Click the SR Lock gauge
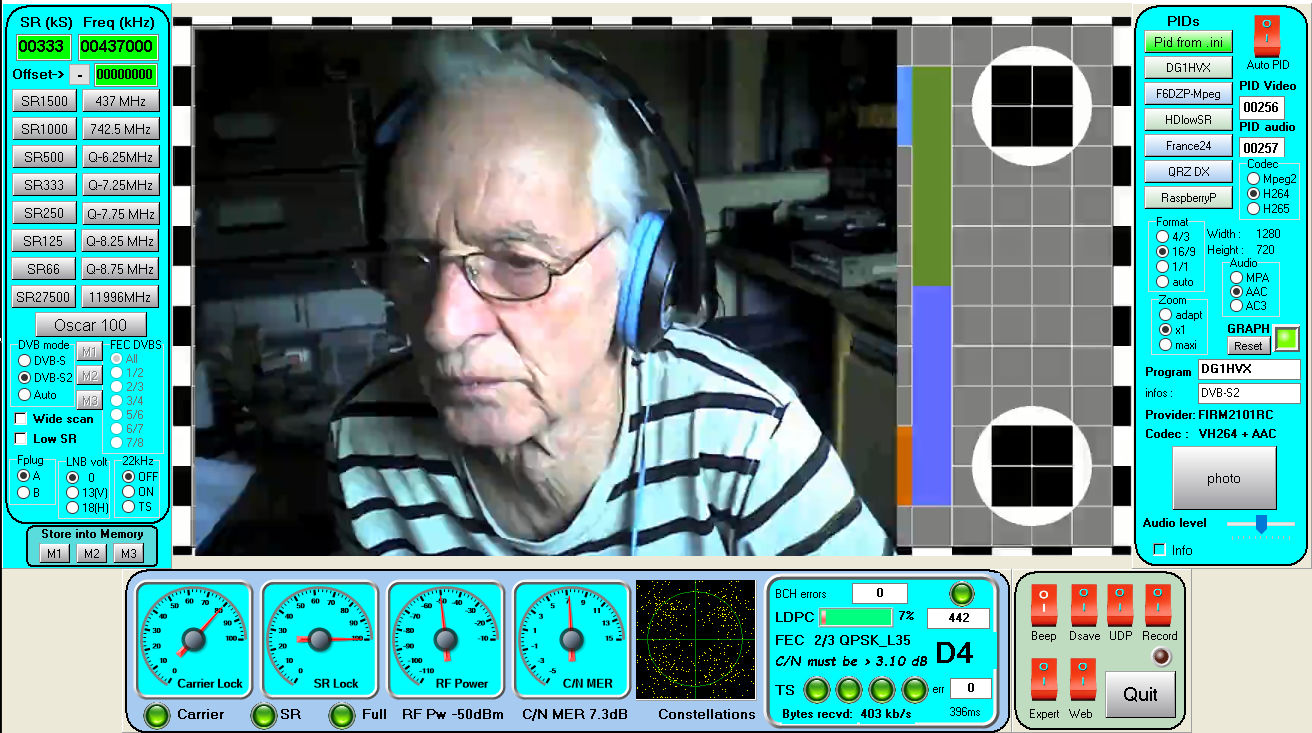Viewport: 1312px width, 733px height. [x=320, y=639]
